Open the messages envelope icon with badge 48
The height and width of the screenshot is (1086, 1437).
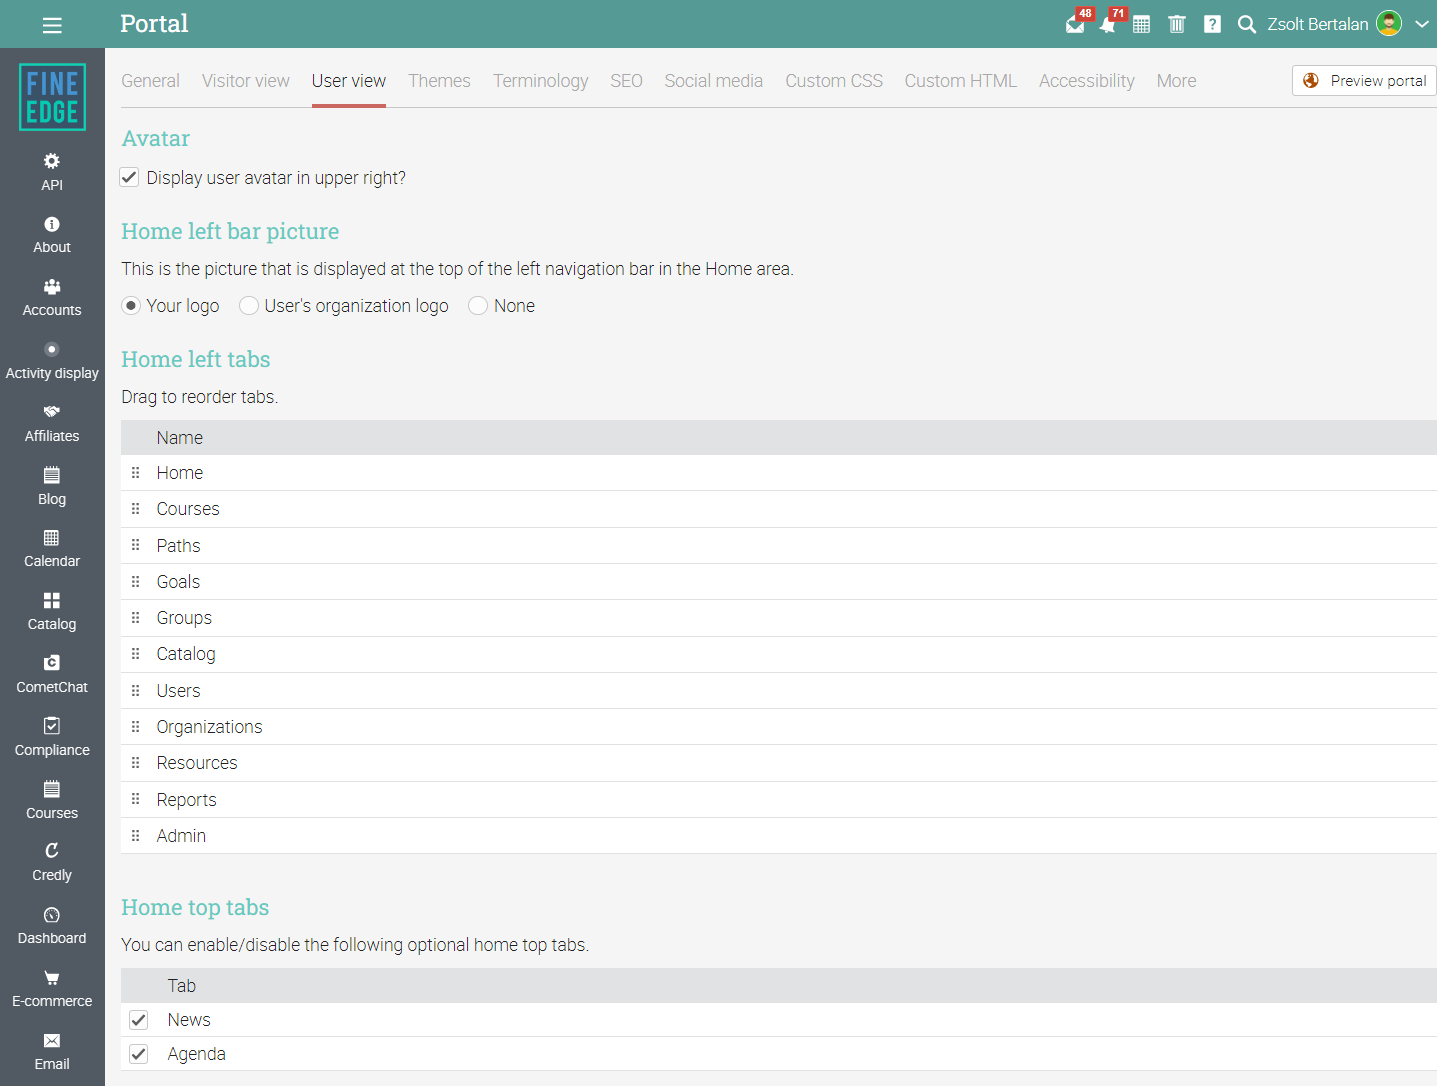tap(1076, 24)
